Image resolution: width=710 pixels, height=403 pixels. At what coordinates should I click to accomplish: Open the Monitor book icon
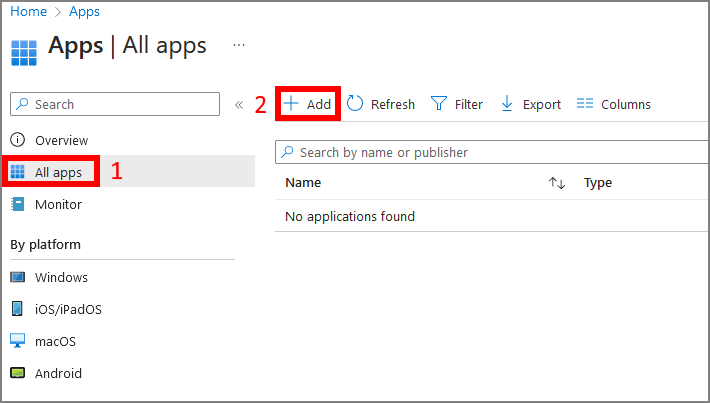click(18, 204)
